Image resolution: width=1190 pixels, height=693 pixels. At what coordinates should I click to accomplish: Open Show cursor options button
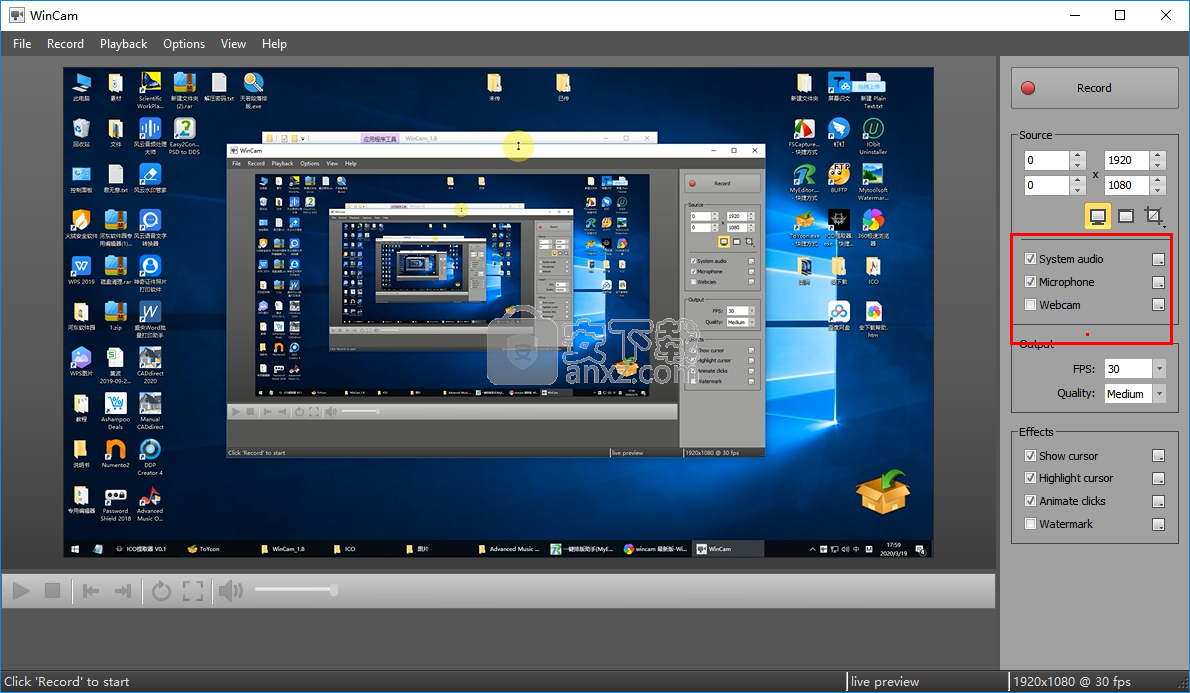1158,456
